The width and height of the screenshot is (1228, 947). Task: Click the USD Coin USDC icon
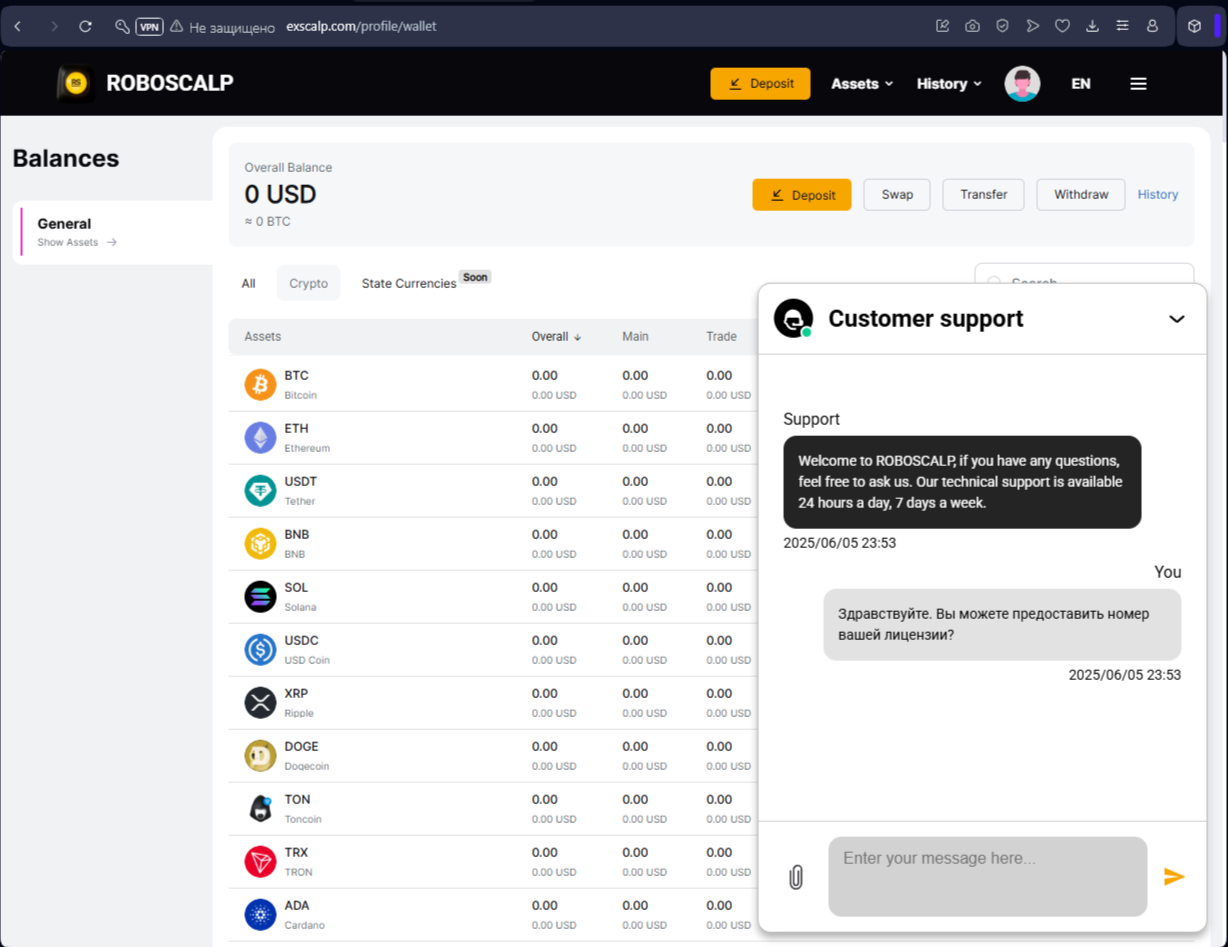click(x=260, y=649)
